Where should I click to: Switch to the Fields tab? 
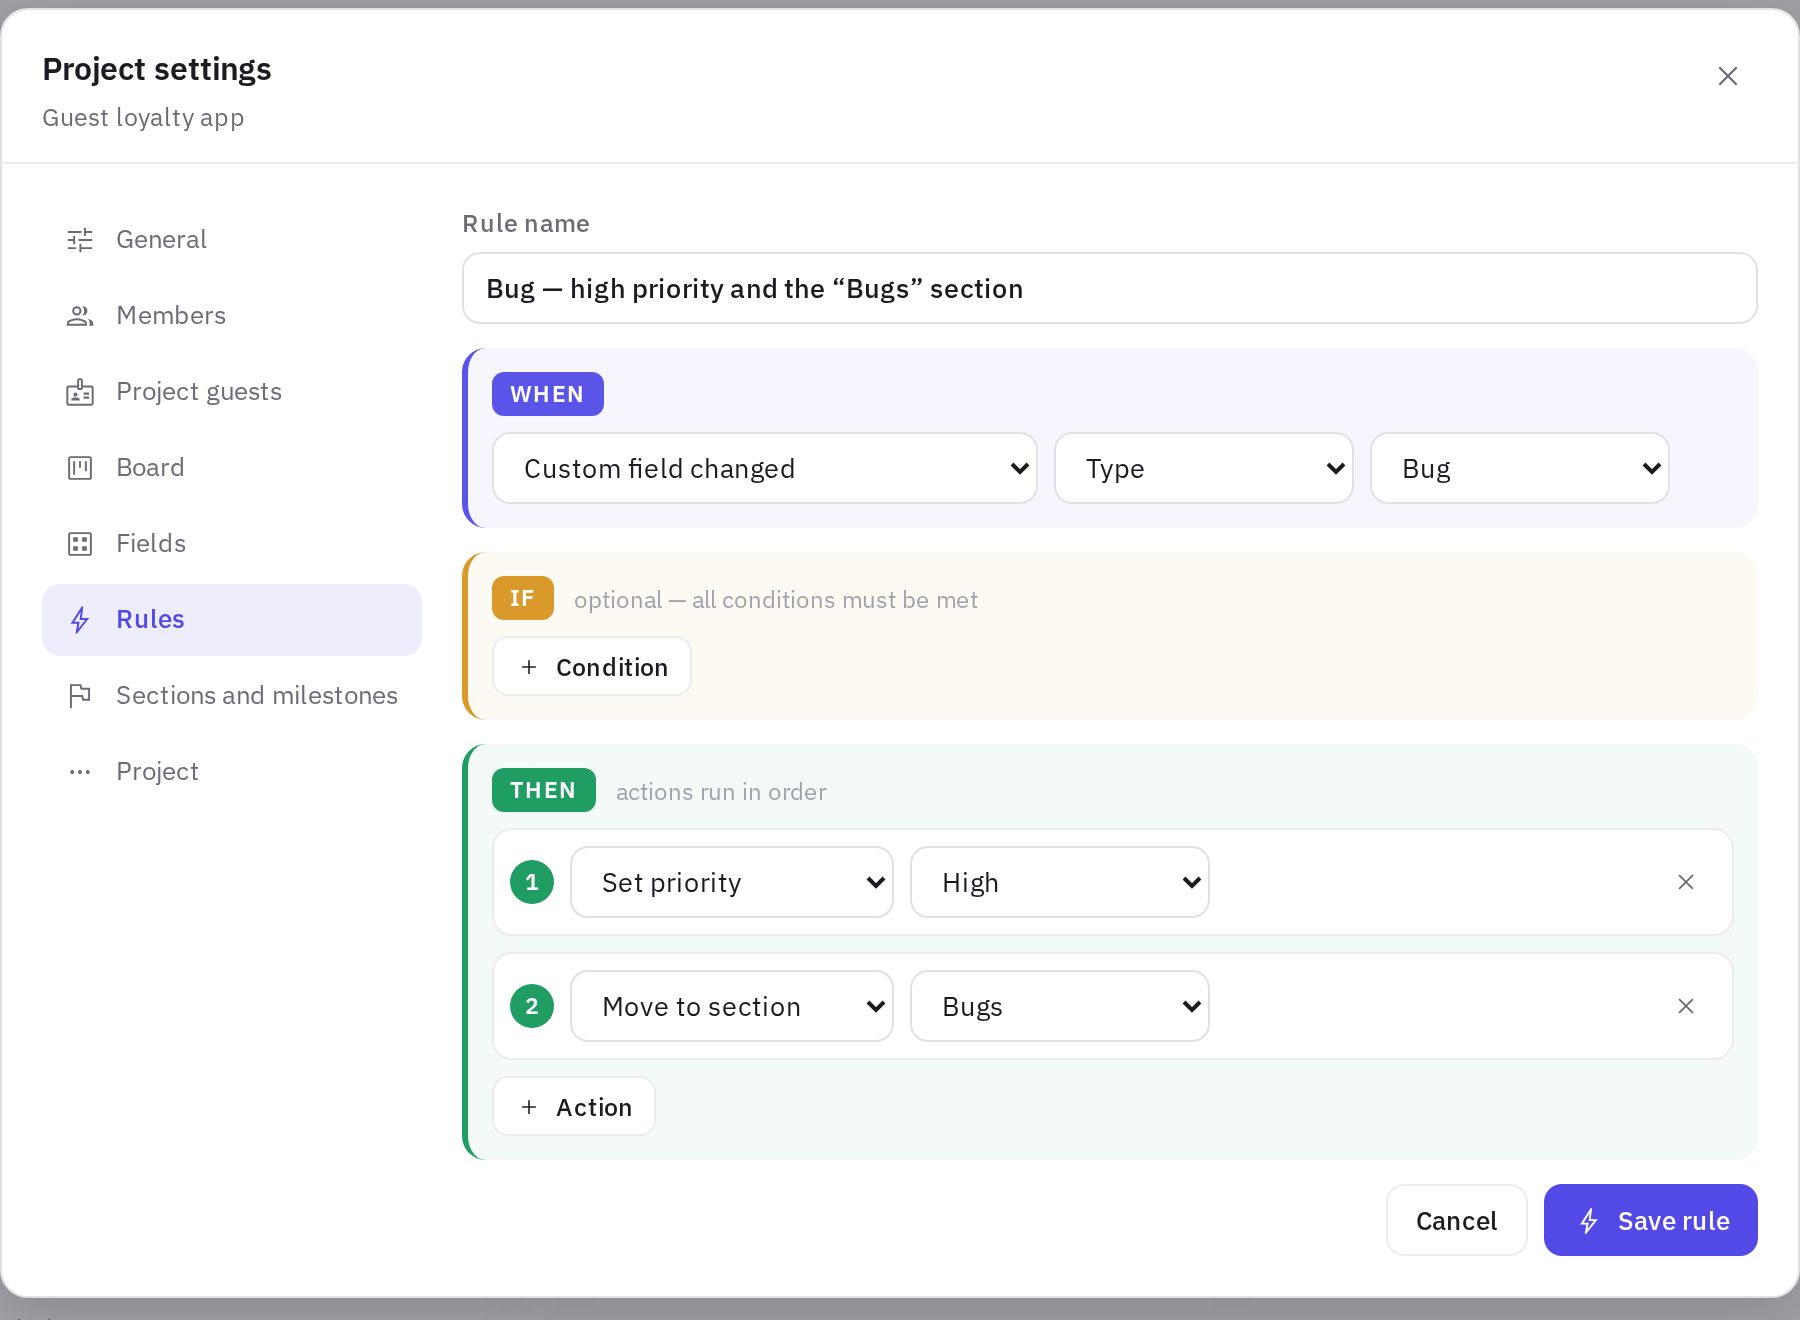click(x=232, y=544)
